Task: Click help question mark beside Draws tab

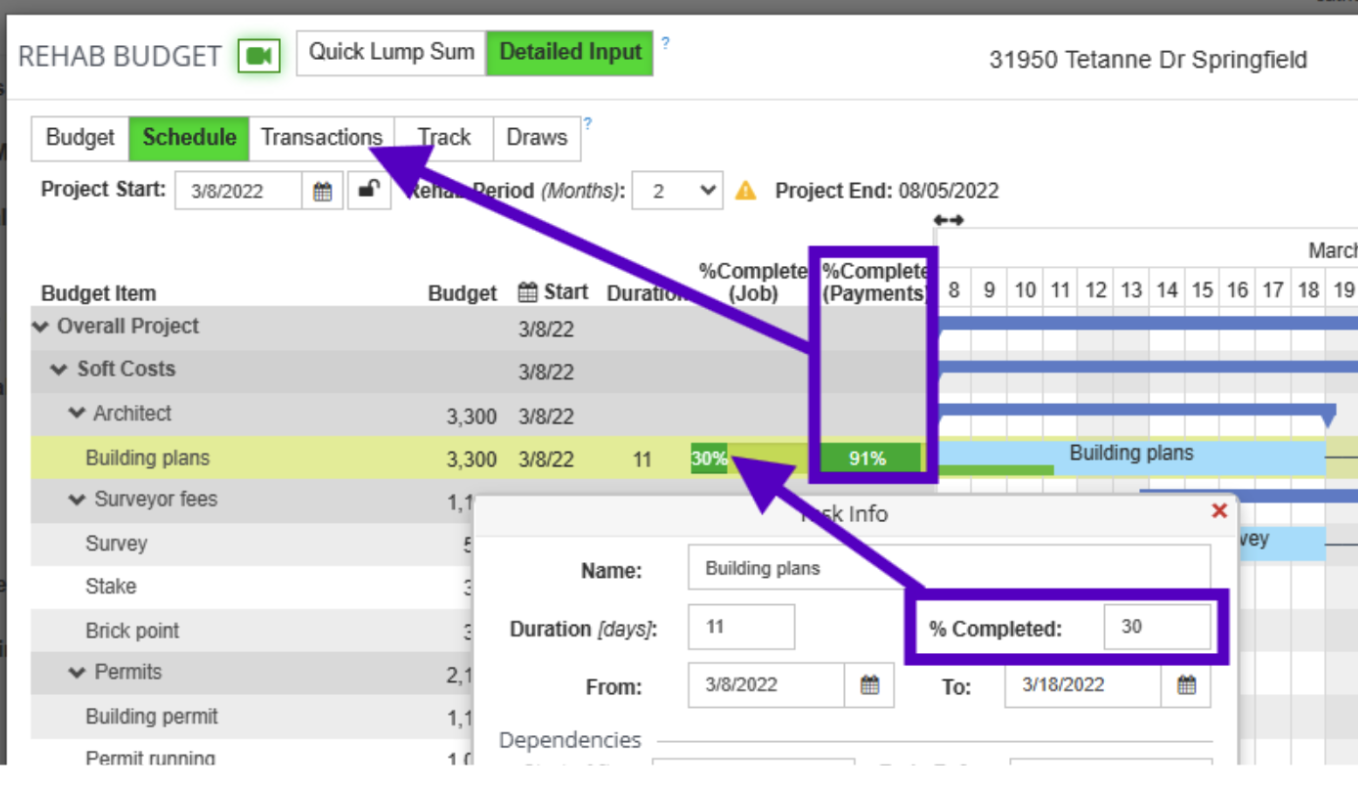Action: (x=588, y=124)
